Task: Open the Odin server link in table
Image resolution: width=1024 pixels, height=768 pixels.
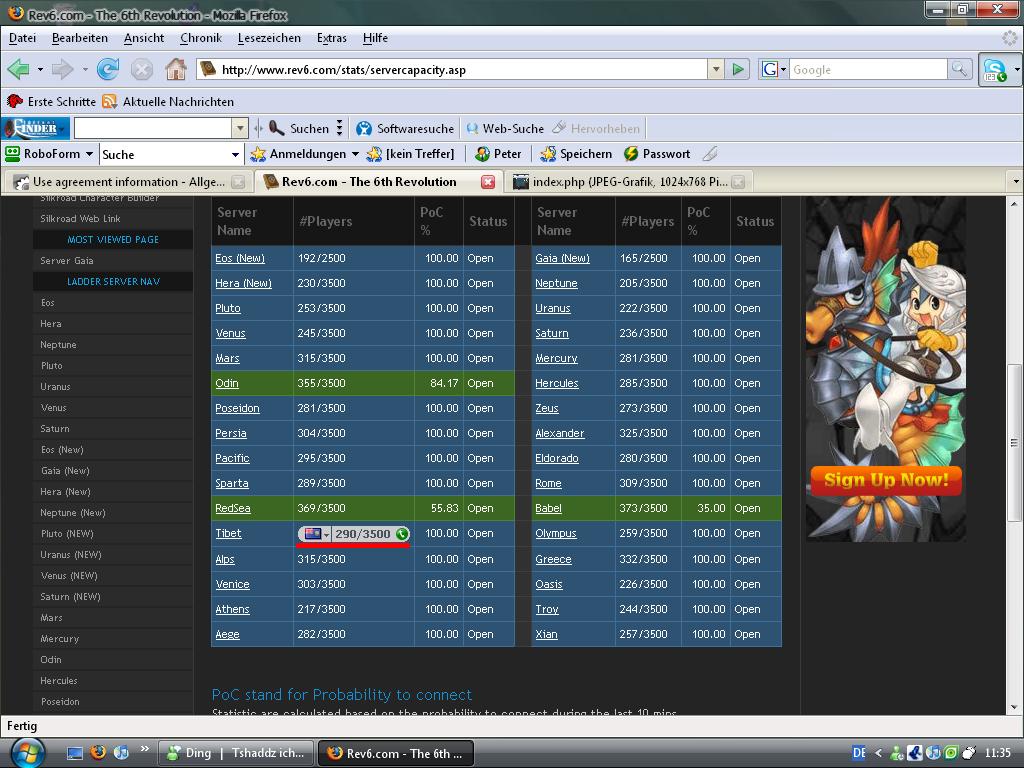Action: click(x=227, y=383)
